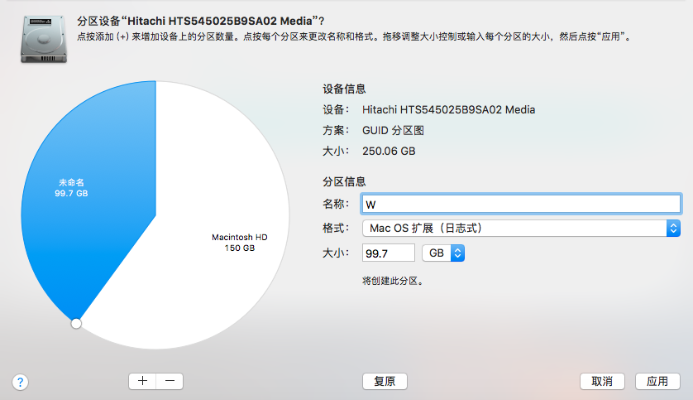Open the GB unit dropdown
The height and width of the screenshot is (400, 693).
point(444,254)
